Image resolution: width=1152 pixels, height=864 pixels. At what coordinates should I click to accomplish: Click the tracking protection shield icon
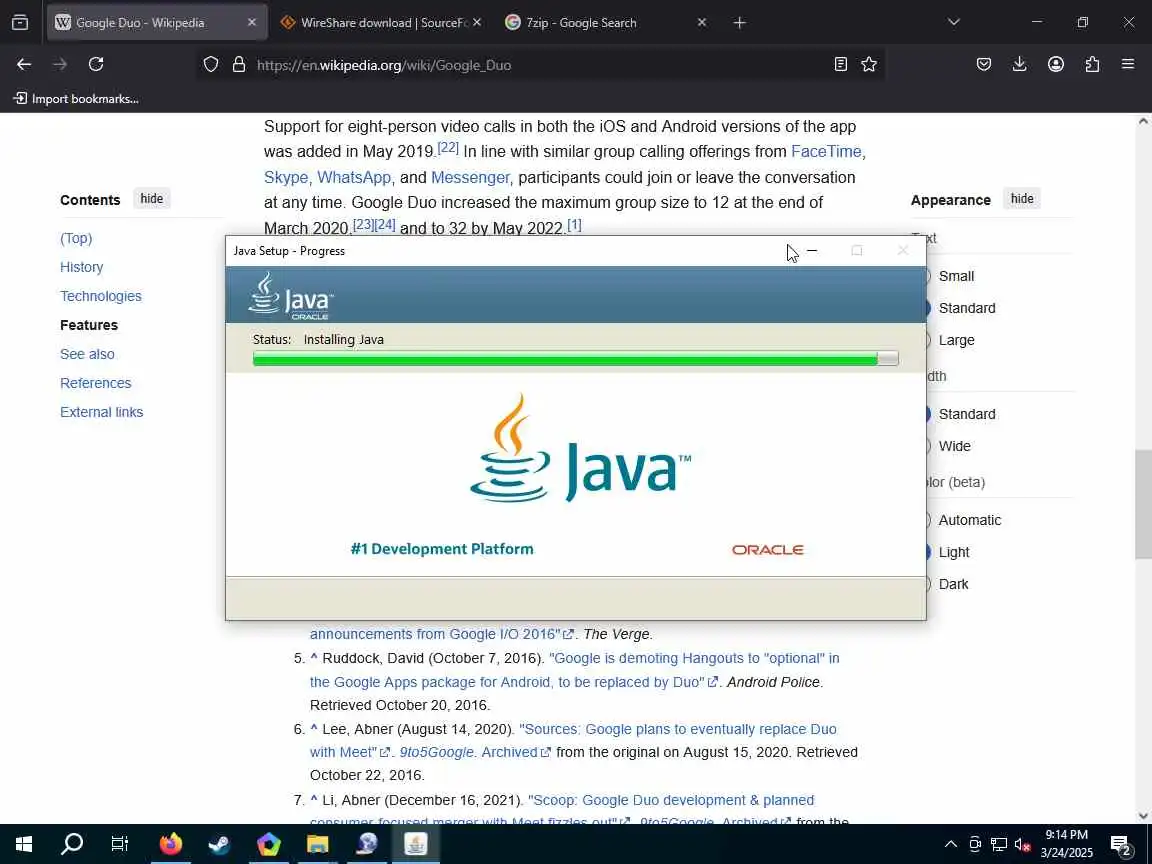point(211,65)
